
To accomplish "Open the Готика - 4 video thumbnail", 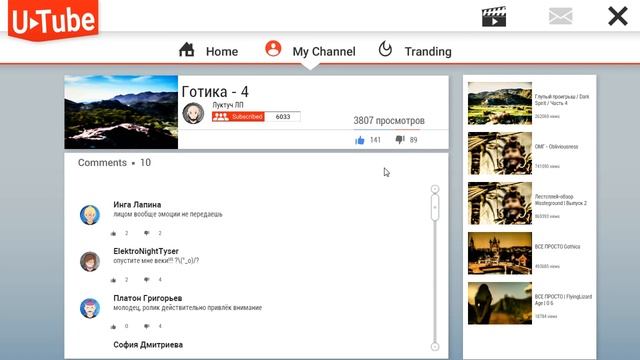I will [121, 112].
